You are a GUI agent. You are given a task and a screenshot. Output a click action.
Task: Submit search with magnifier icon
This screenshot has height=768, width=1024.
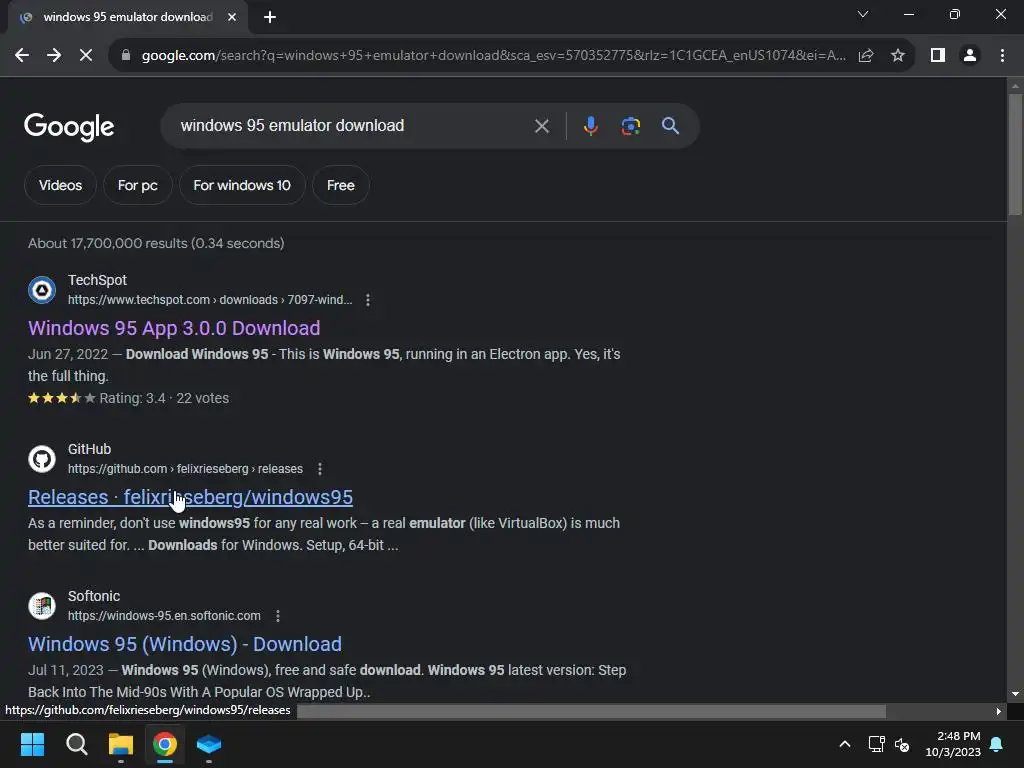coord(670,125)
